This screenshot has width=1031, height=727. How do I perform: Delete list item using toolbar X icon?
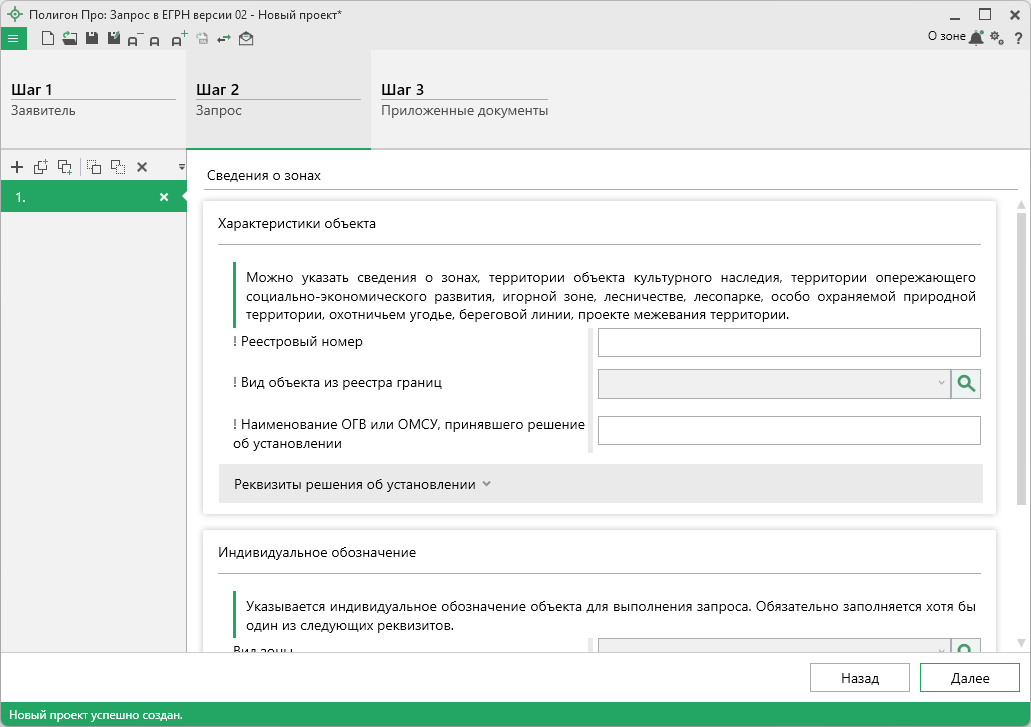pyautogui.click(x=142, y=167)
